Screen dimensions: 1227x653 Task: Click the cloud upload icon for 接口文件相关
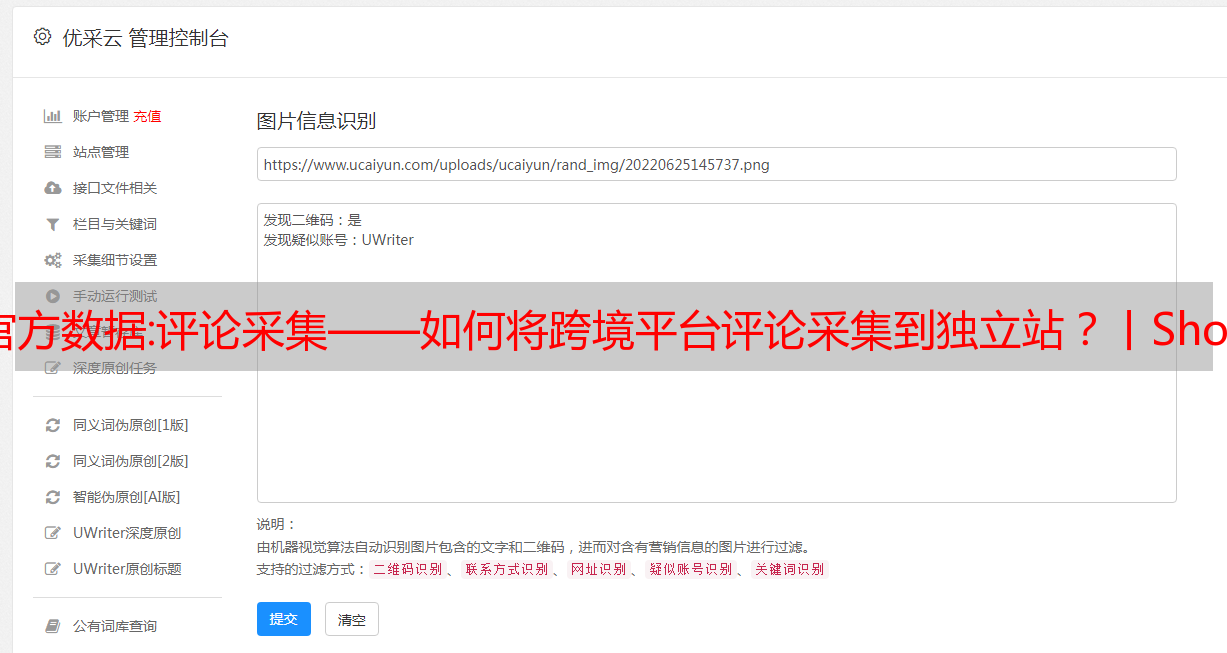(53, 188)
